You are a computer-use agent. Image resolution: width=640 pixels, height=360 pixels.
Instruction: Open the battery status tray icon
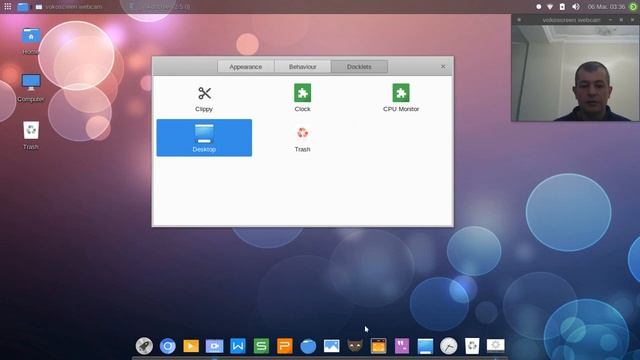pos(562,7)
